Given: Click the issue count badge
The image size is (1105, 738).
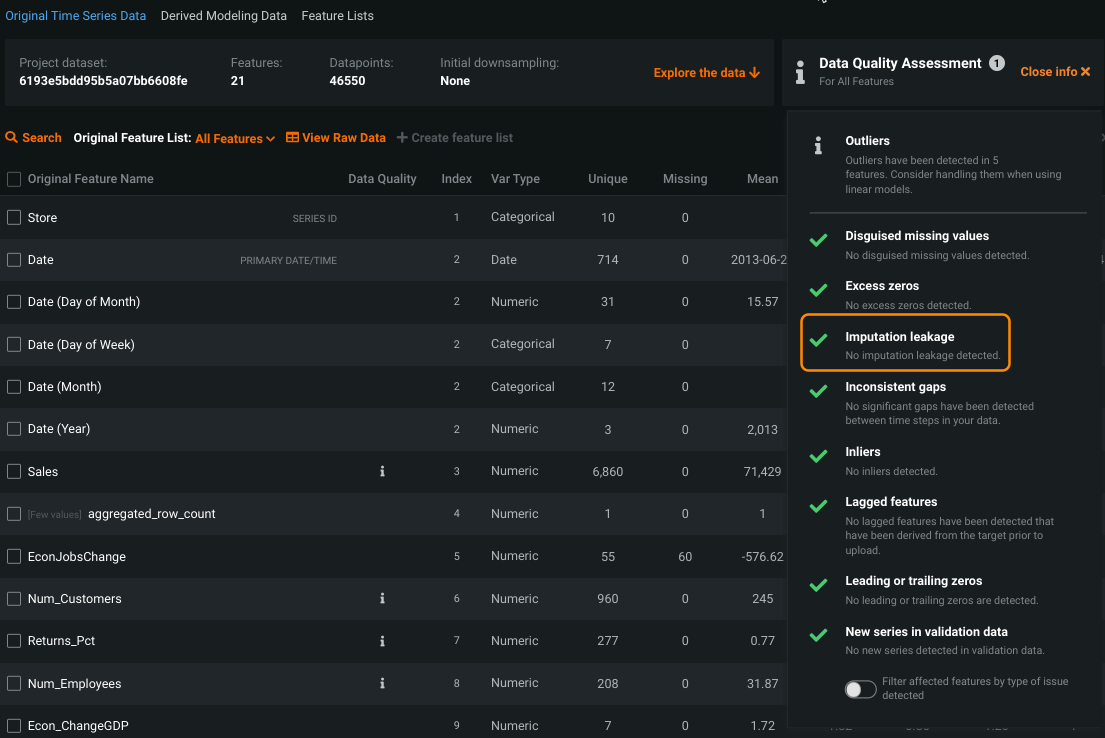Looking at the screenshot, I should click(996, 63).
